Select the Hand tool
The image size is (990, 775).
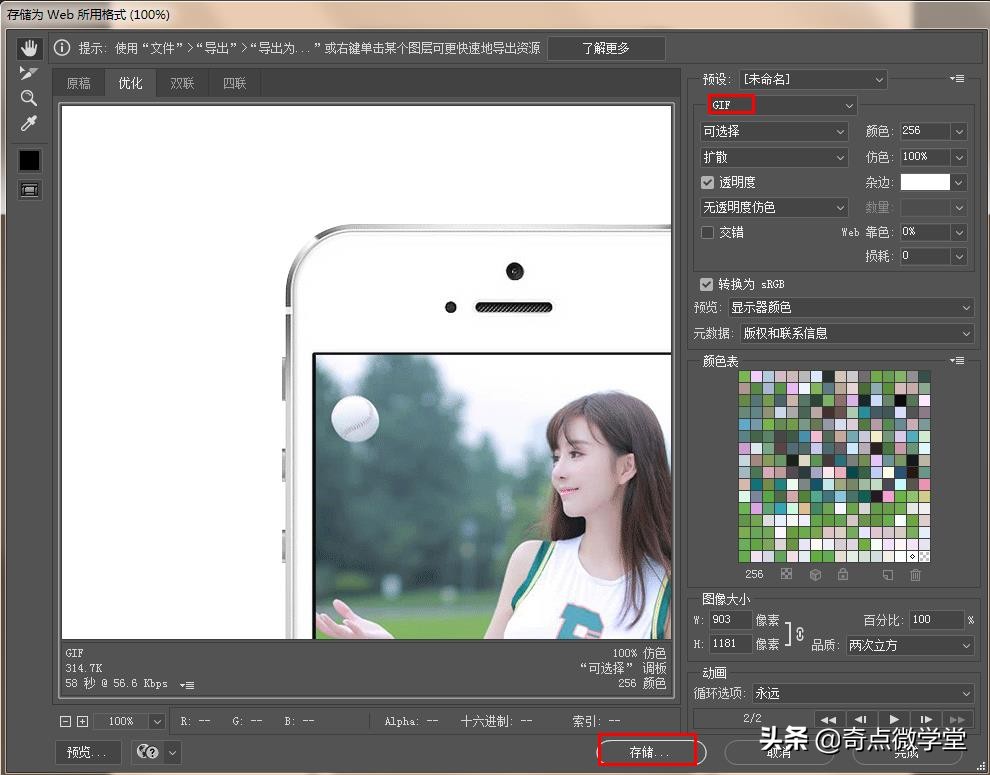point(29,48)
